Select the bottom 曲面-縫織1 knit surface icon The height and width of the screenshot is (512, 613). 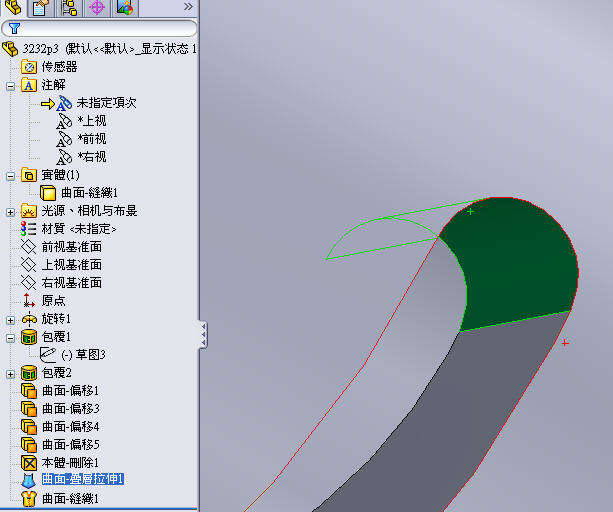point(29,499)
